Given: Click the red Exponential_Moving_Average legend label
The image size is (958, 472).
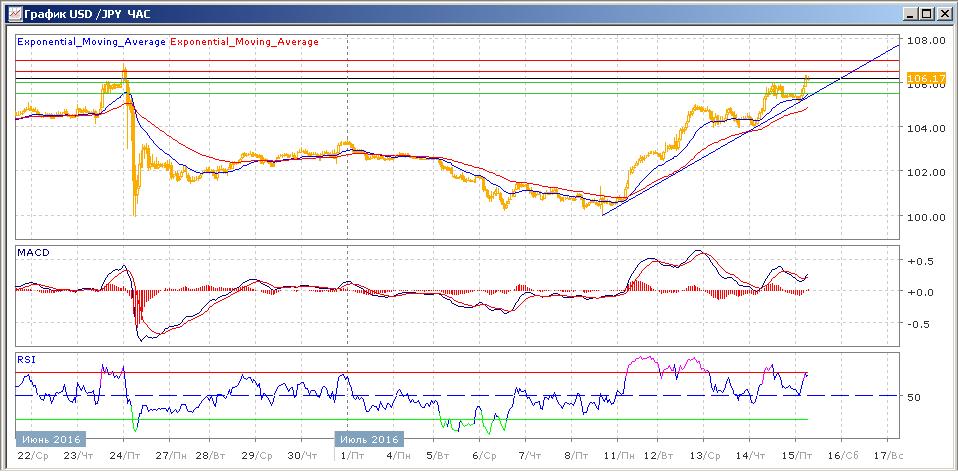Looking at the screenshot, I should tap(245, 42).
